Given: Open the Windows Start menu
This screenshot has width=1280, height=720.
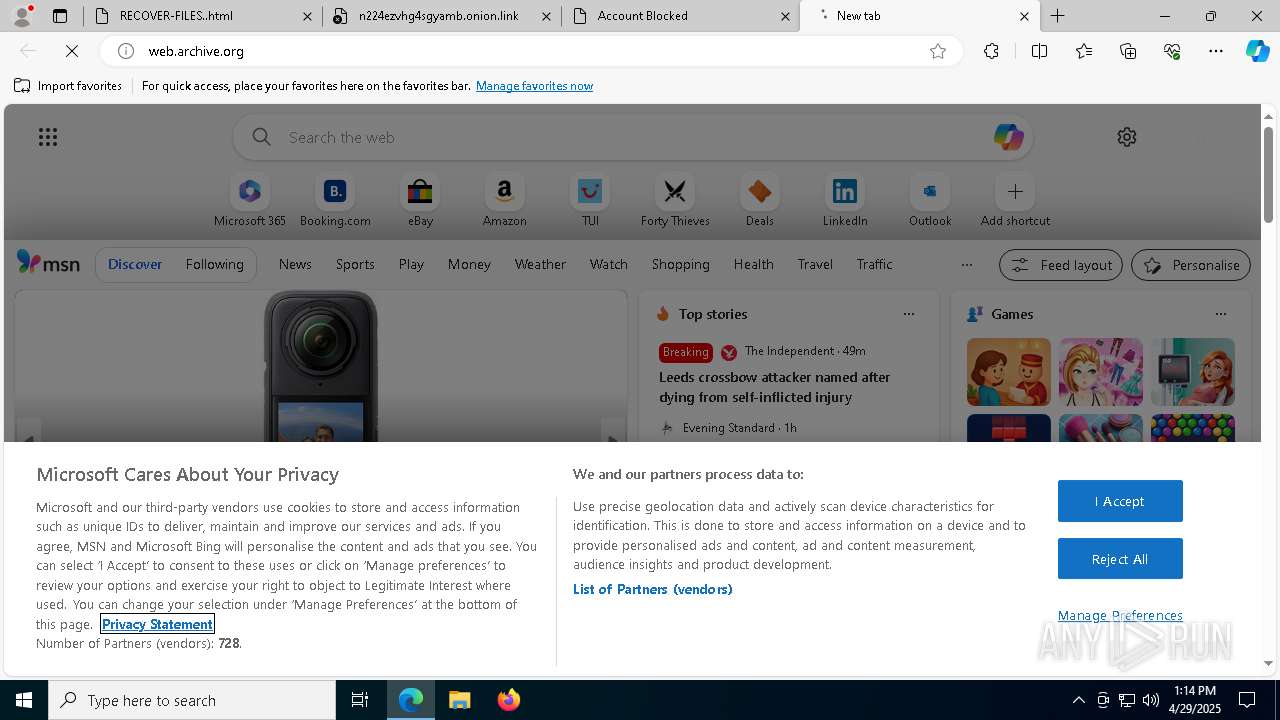Looking at the screenshot, I should (24, 700).
